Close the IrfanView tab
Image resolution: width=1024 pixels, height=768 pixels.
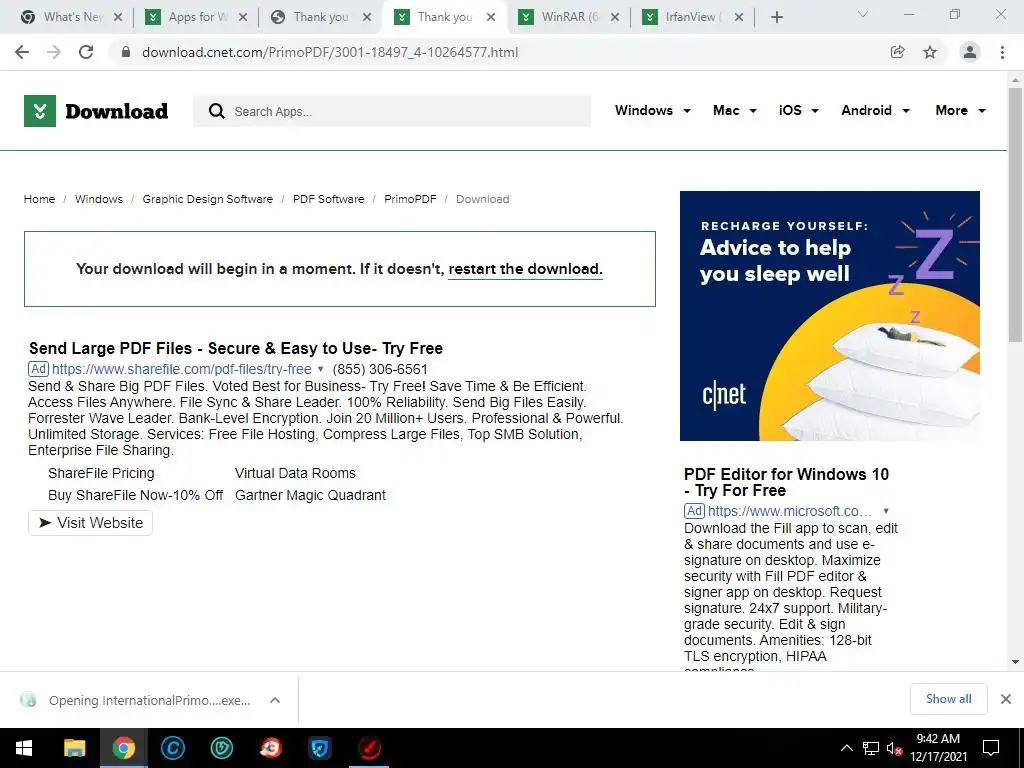pos(739,17)
